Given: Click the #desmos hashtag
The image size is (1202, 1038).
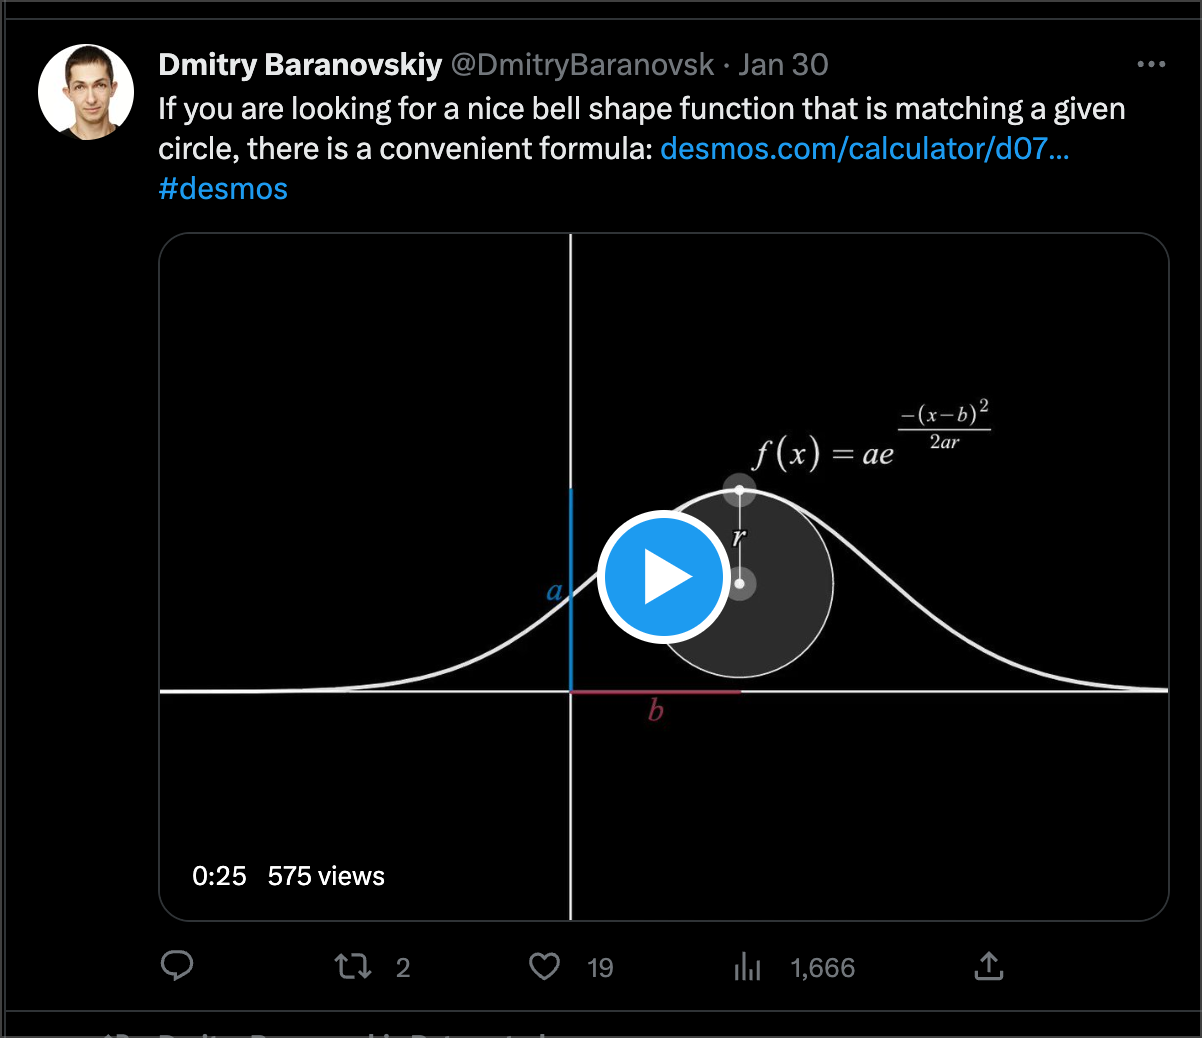Looking at the screenshot, I should click(223, 189).
